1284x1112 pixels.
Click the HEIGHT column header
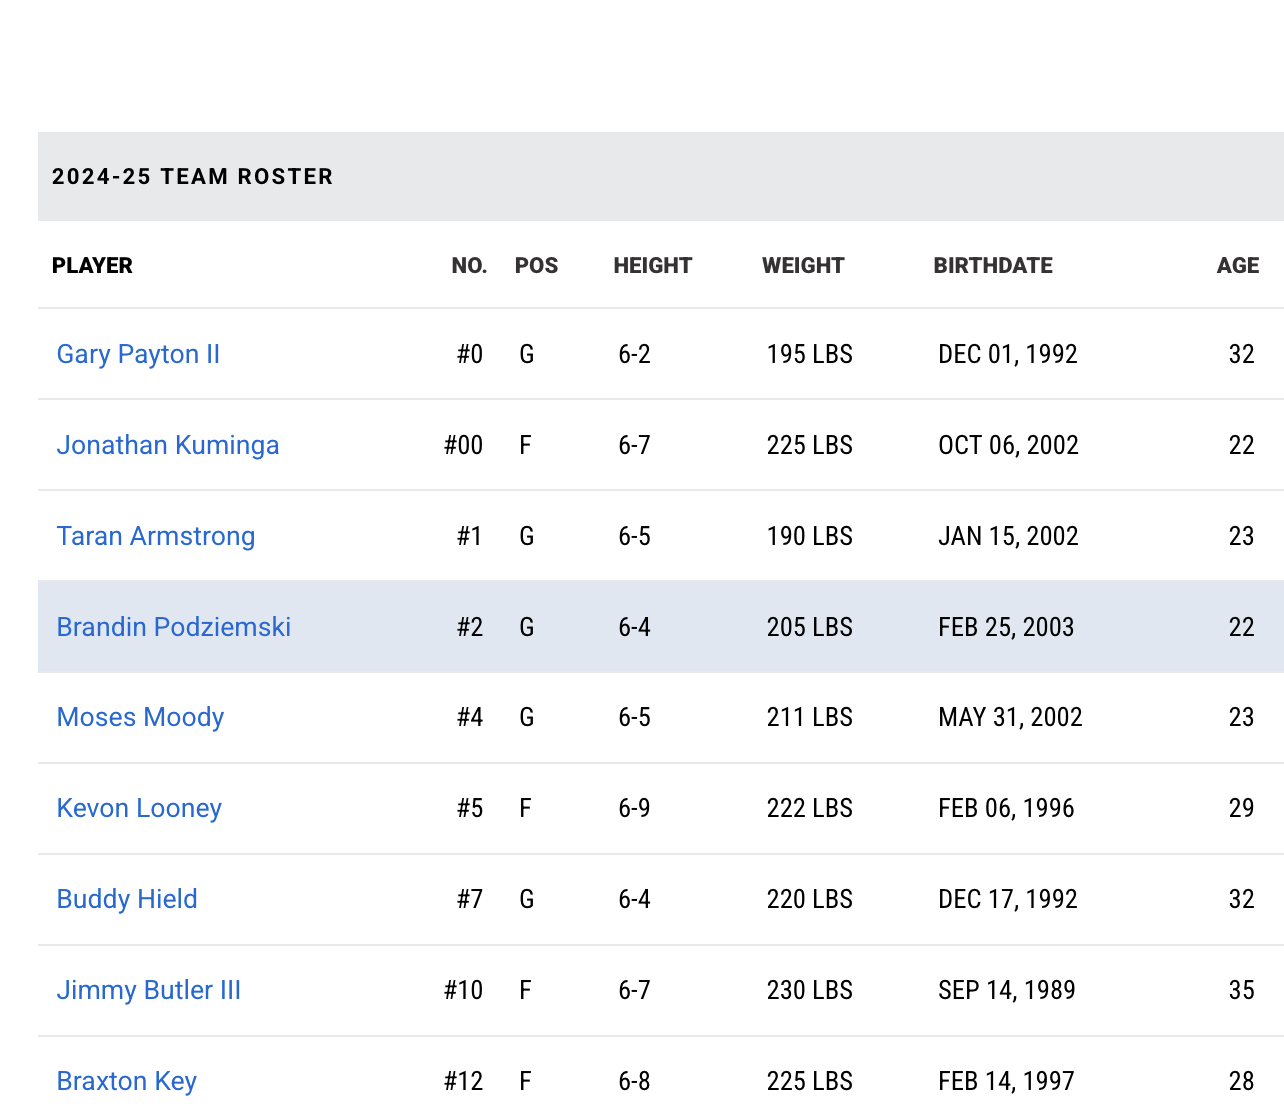[x=652, y=266]
